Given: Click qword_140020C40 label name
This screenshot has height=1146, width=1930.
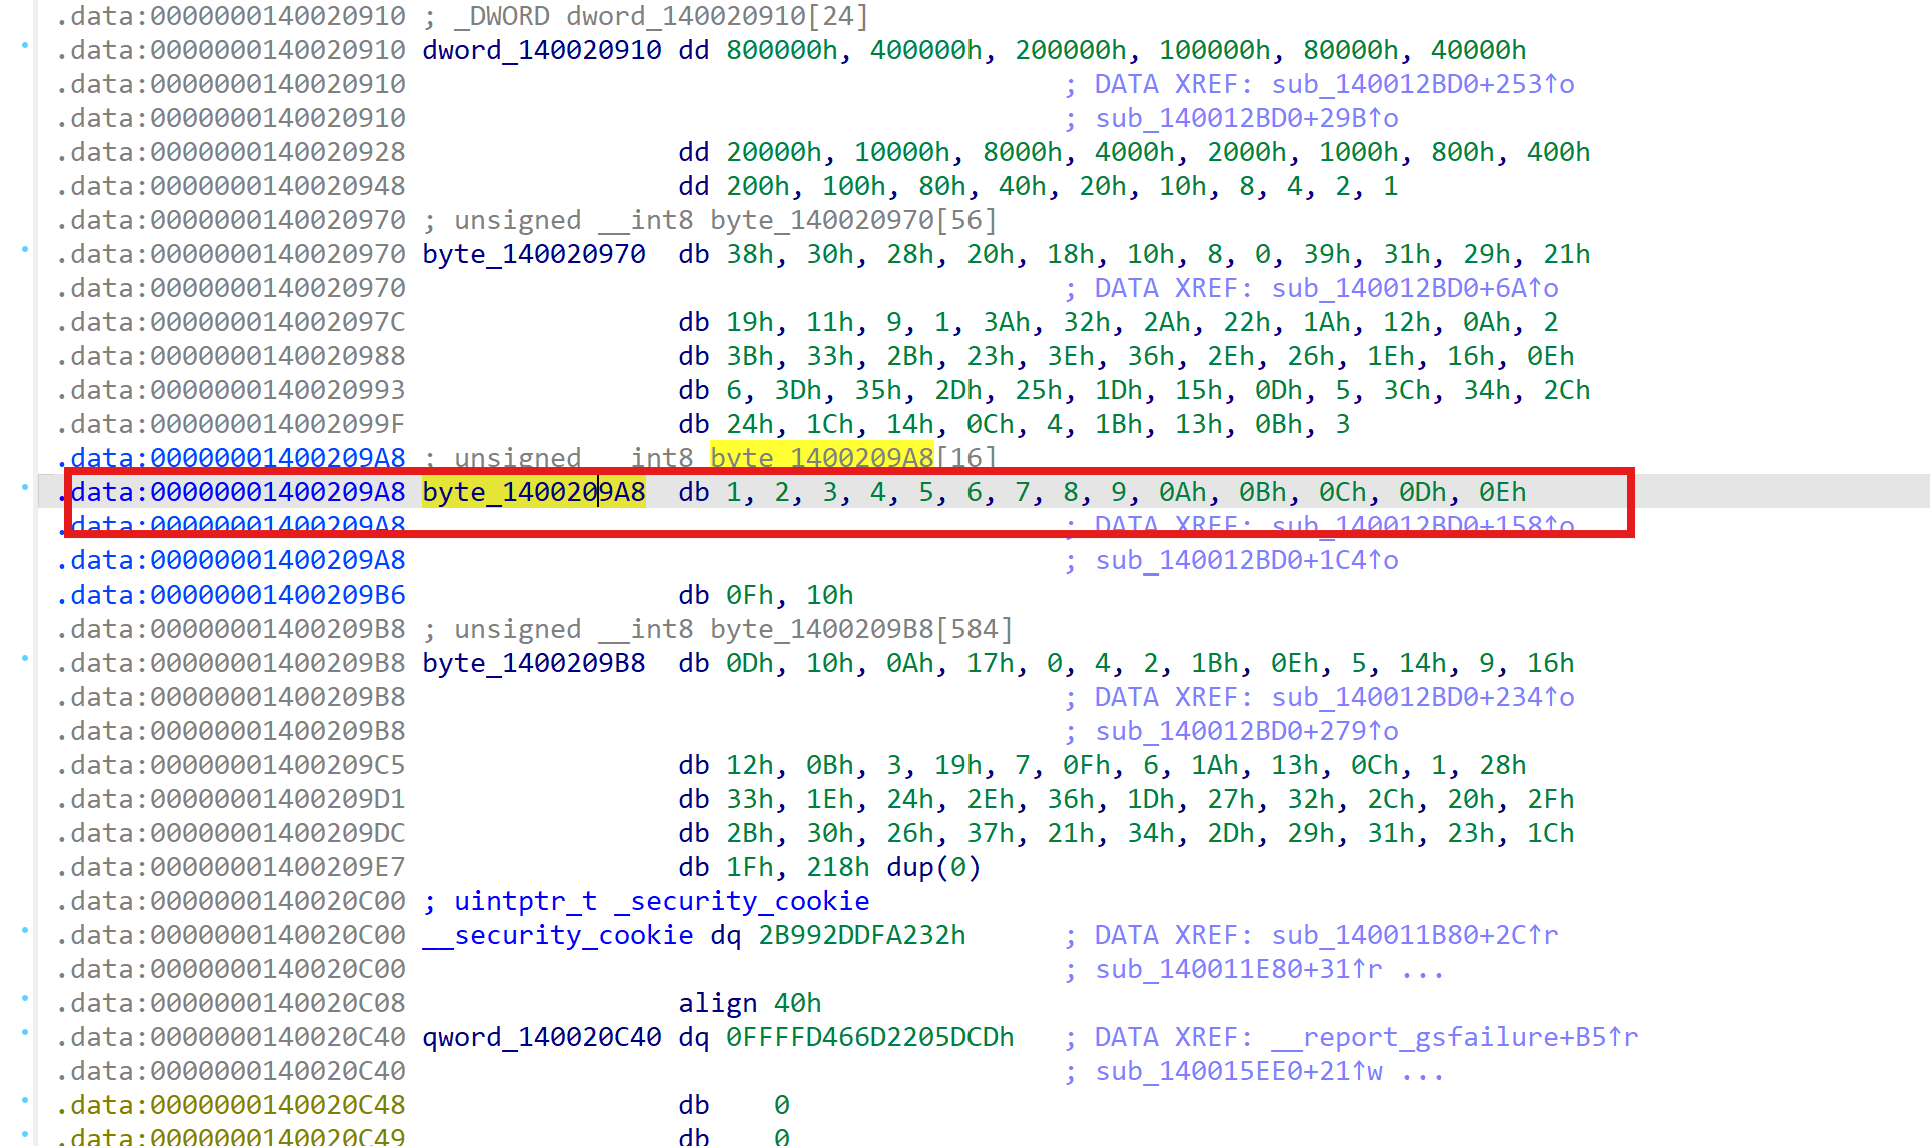Looking at the screenshot, I should [x=541, y=1037].
